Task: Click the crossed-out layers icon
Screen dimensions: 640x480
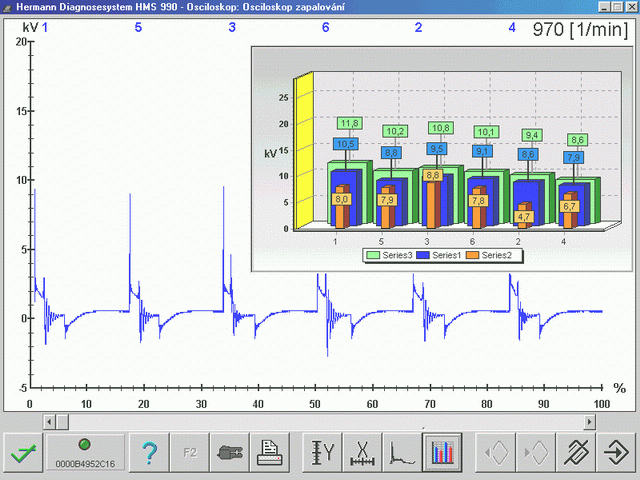Action: tap(576, 453)
